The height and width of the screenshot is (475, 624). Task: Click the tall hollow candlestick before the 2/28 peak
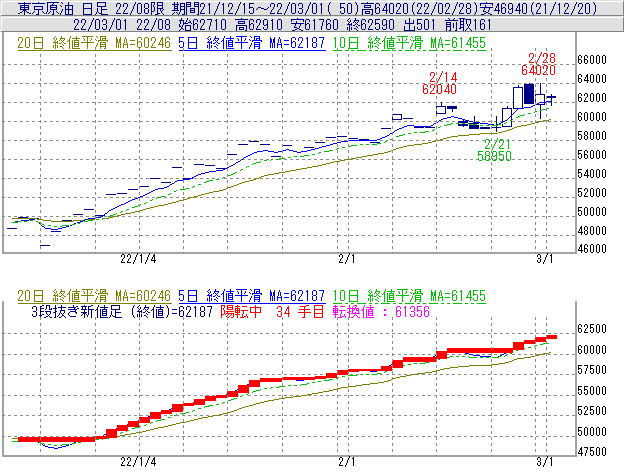(x=518, y=97)
